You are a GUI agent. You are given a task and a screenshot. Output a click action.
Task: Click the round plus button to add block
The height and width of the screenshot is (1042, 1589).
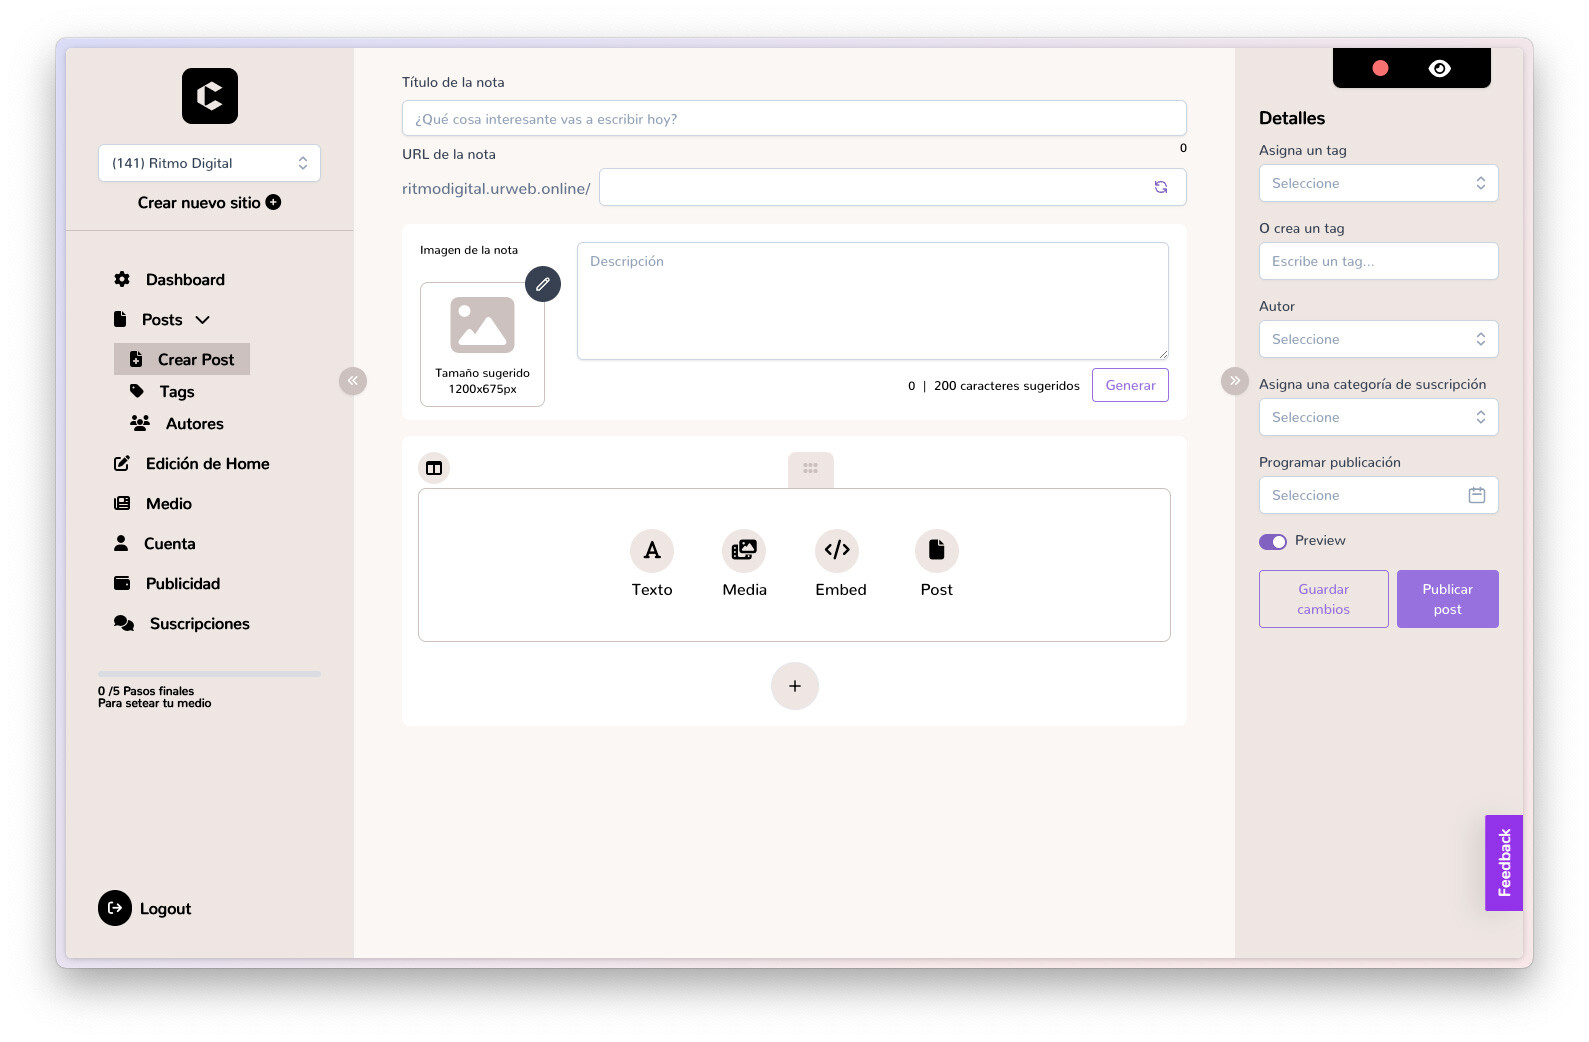[795, 686]
